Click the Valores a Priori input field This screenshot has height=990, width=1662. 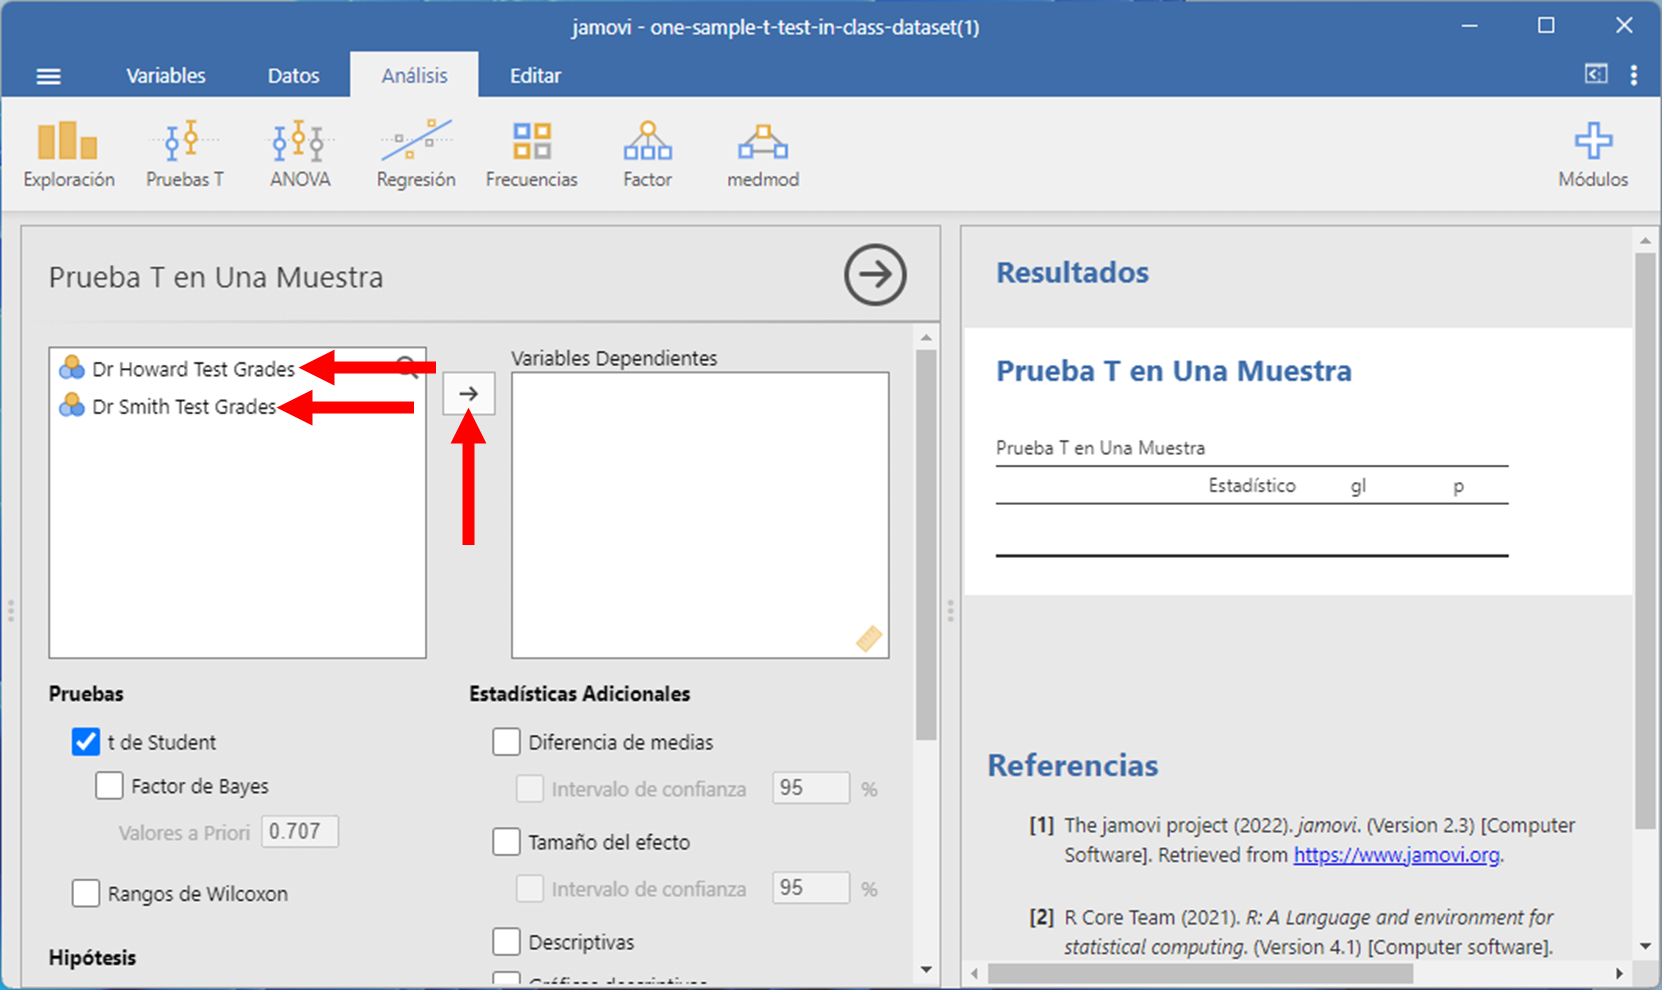click(x=300, y=832)
